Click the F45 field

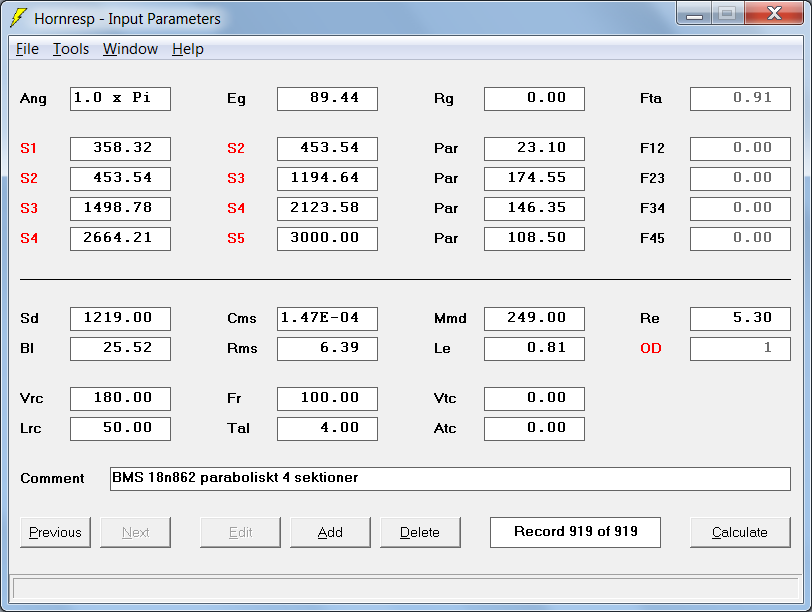(x=740, y=239)
